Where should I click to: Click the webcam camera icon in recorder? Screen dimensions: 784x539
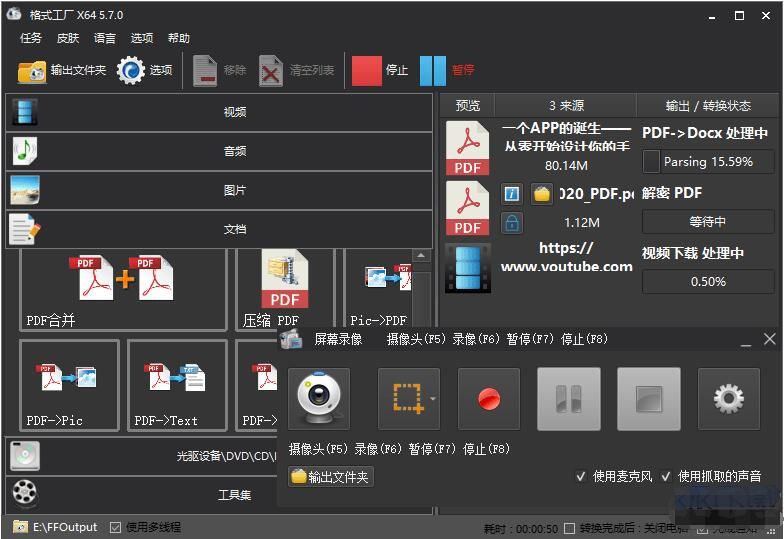(319, 399)
